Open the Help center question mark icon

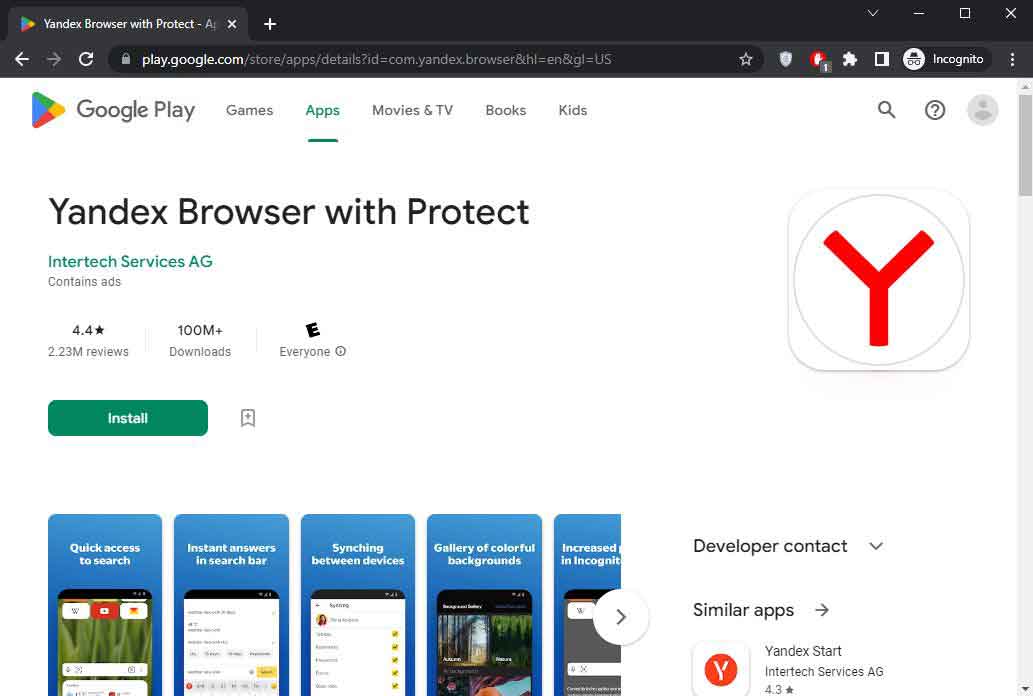pos(935,110)
